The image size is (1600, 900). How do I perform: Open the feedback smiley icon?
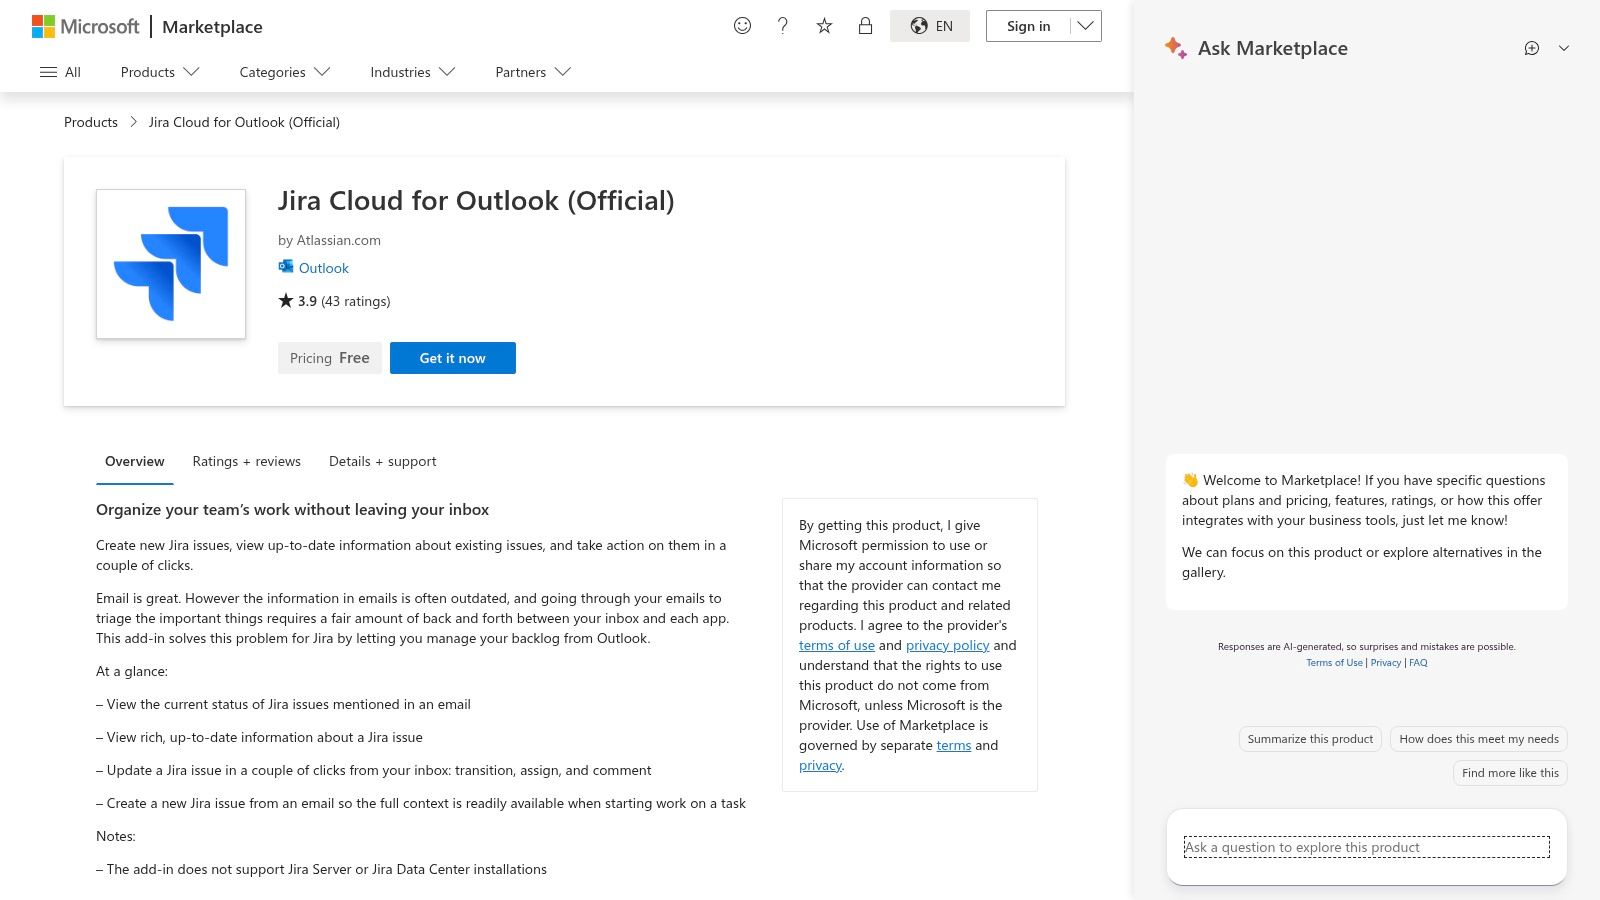point(742,26)
